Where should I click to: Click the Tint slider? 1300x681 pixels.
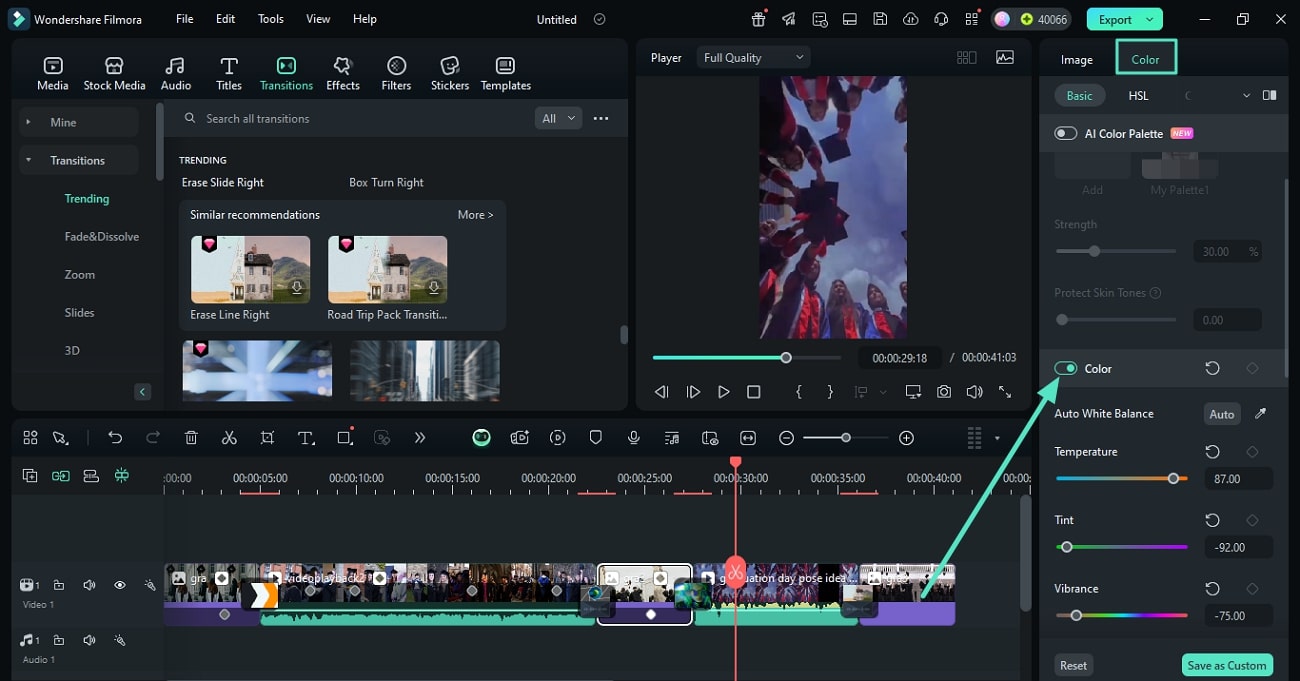(1122, 547)
